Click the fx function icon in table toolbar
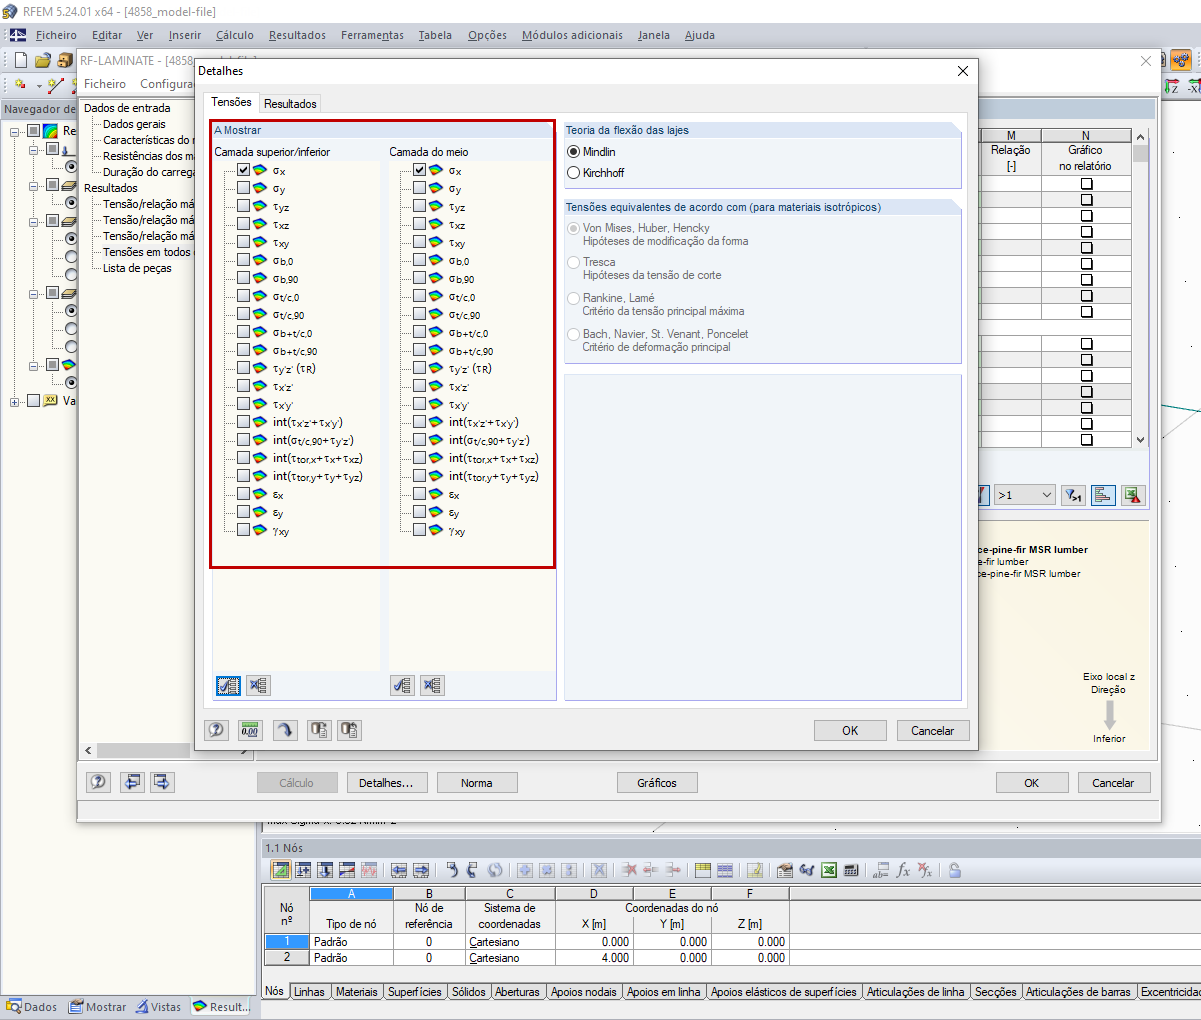 (x=903, y=870)
